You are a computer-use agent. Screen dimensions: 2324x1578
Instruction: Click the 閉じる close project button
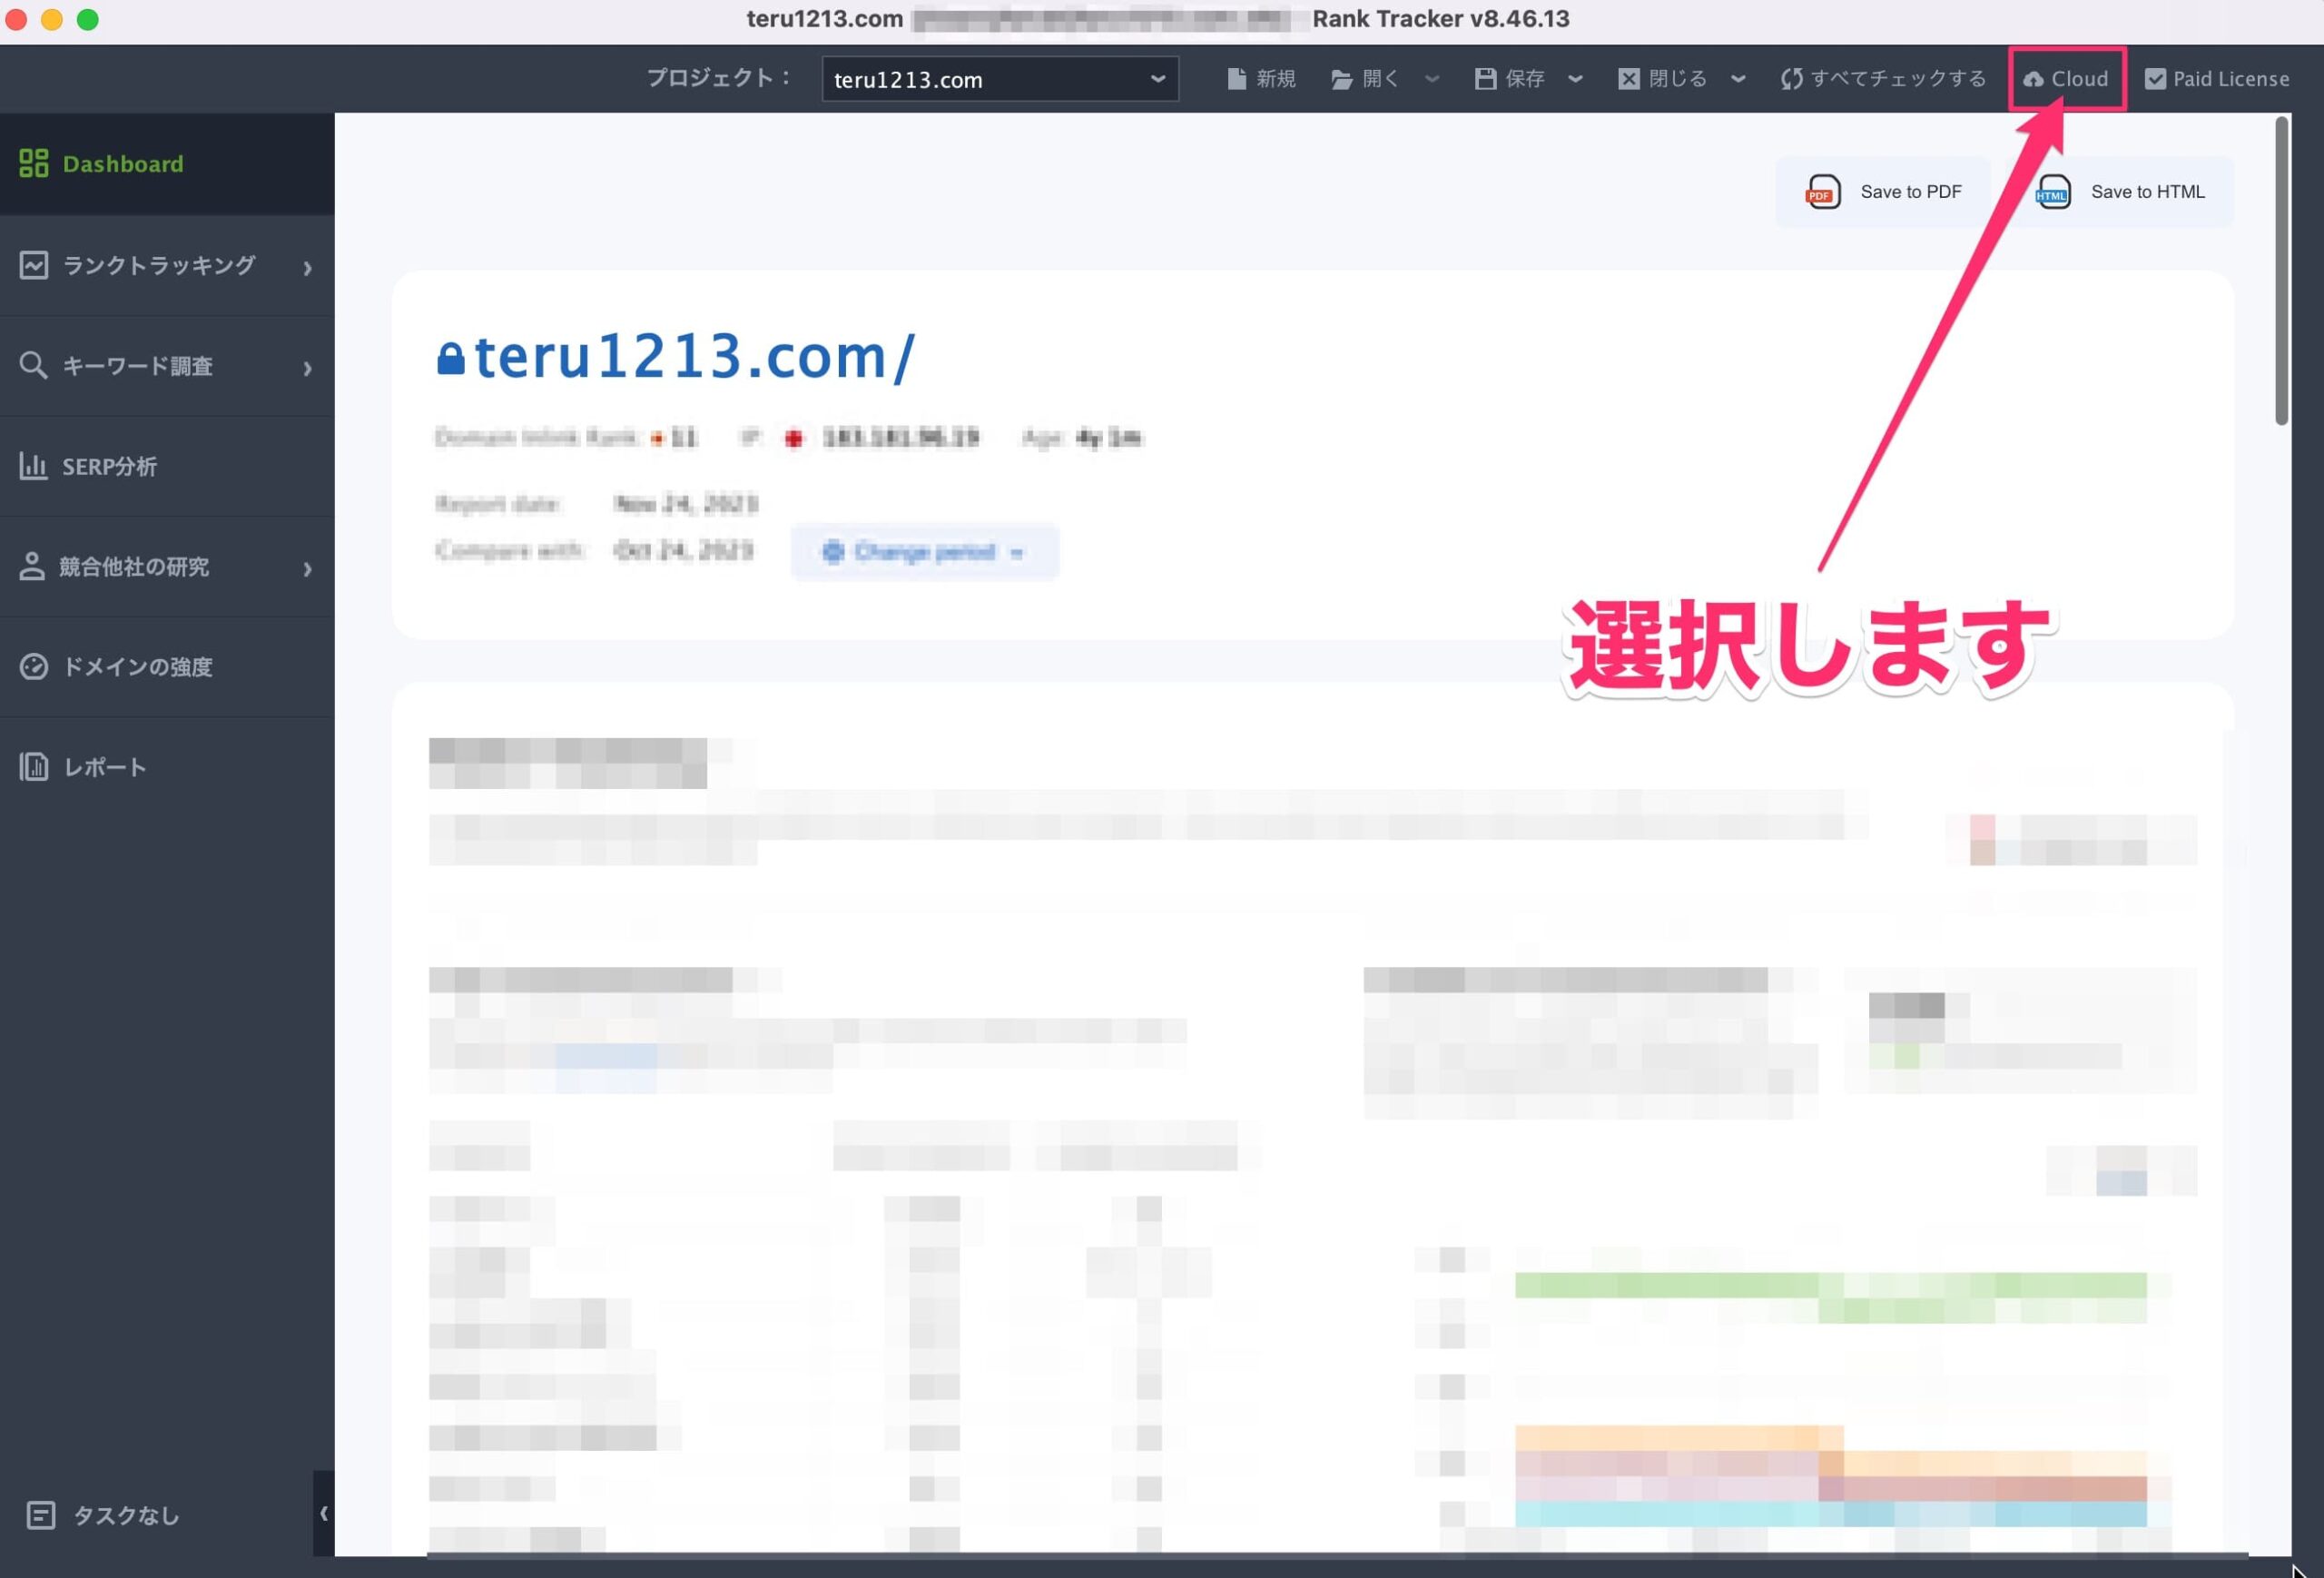[x=1663, y=79]
